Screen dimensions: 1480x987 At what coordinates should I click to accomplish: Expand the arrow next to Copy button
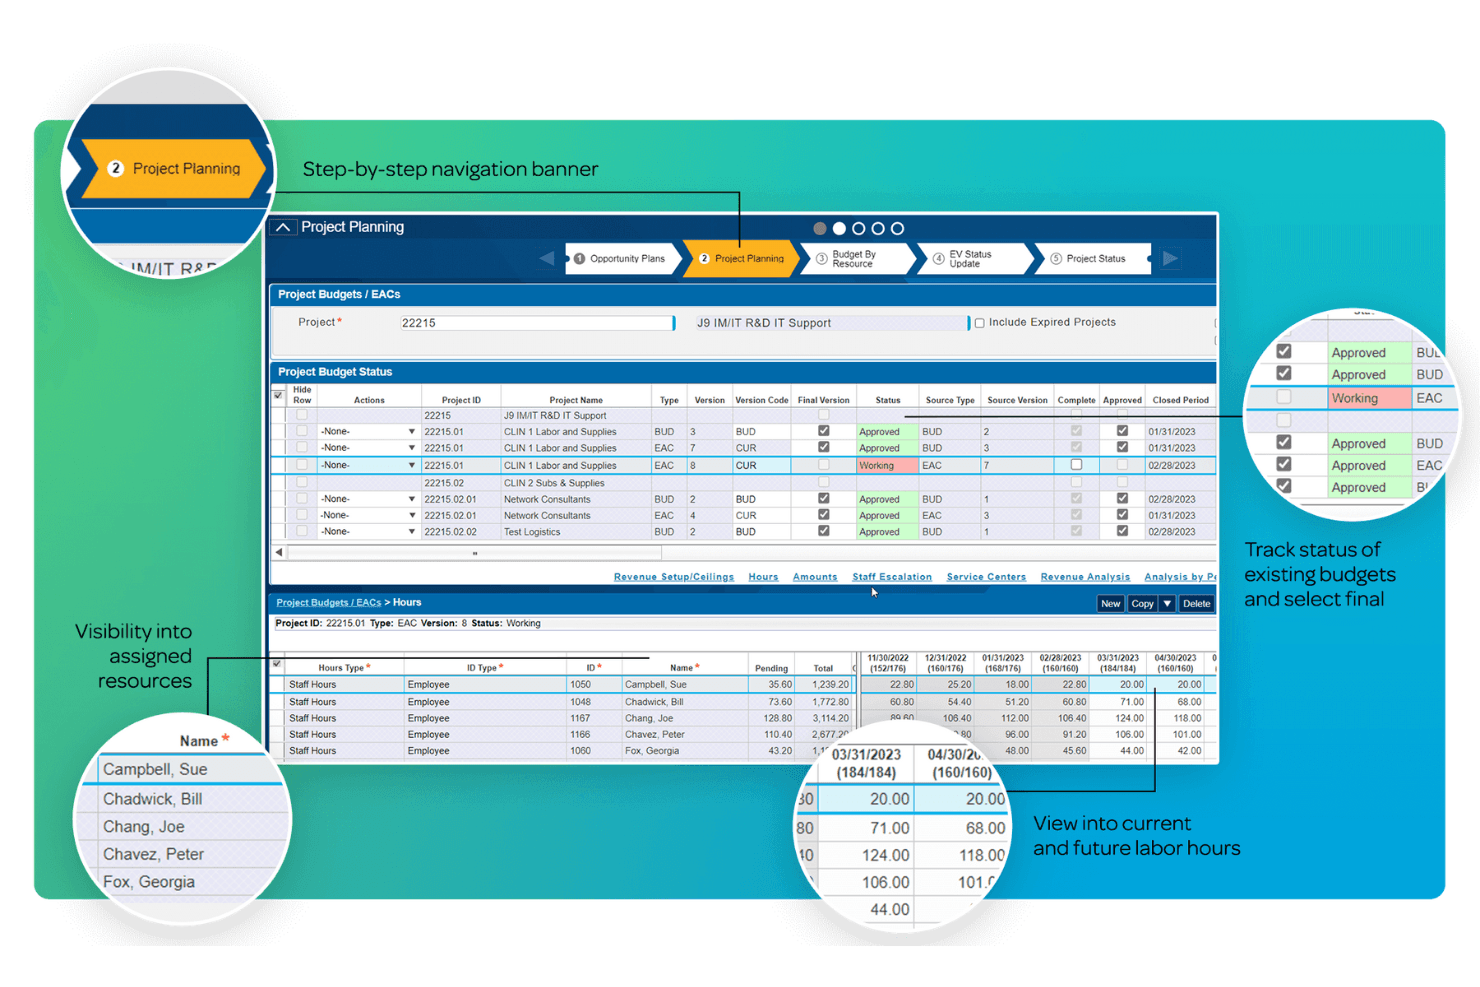pos(1167,604)
